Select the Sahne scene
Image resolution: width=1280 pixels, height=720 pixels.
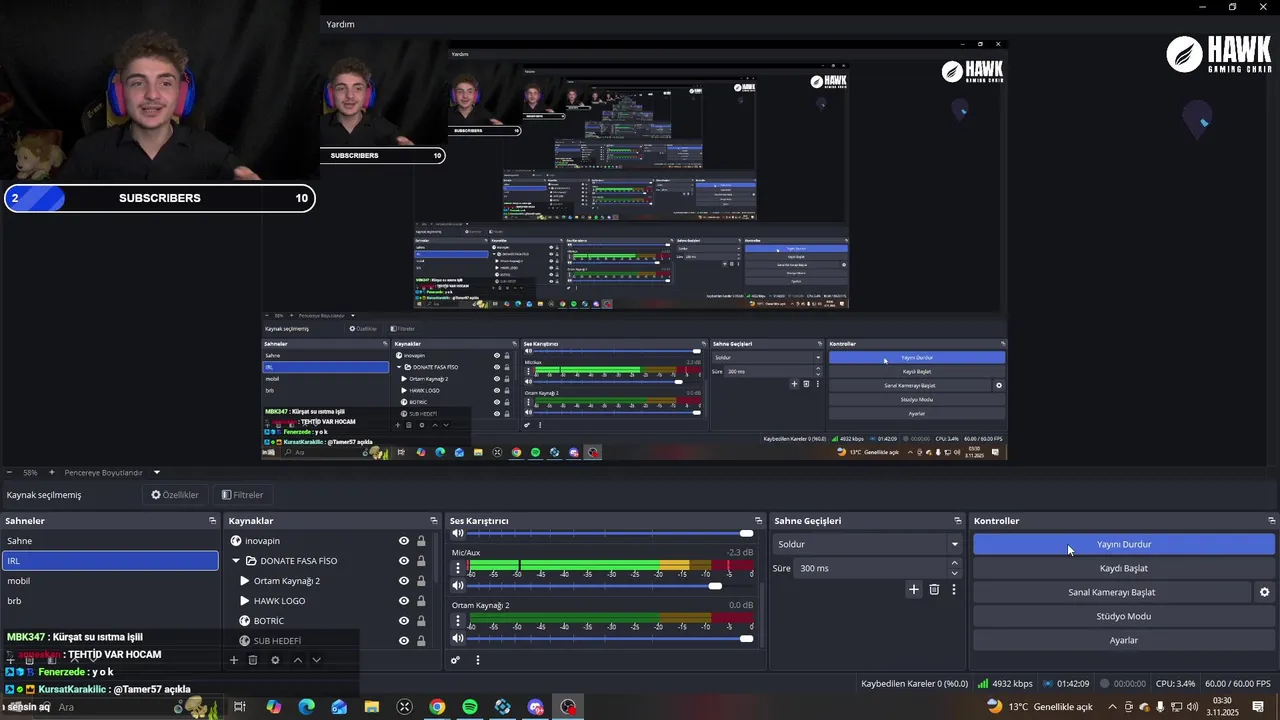(x=110, y=541)
